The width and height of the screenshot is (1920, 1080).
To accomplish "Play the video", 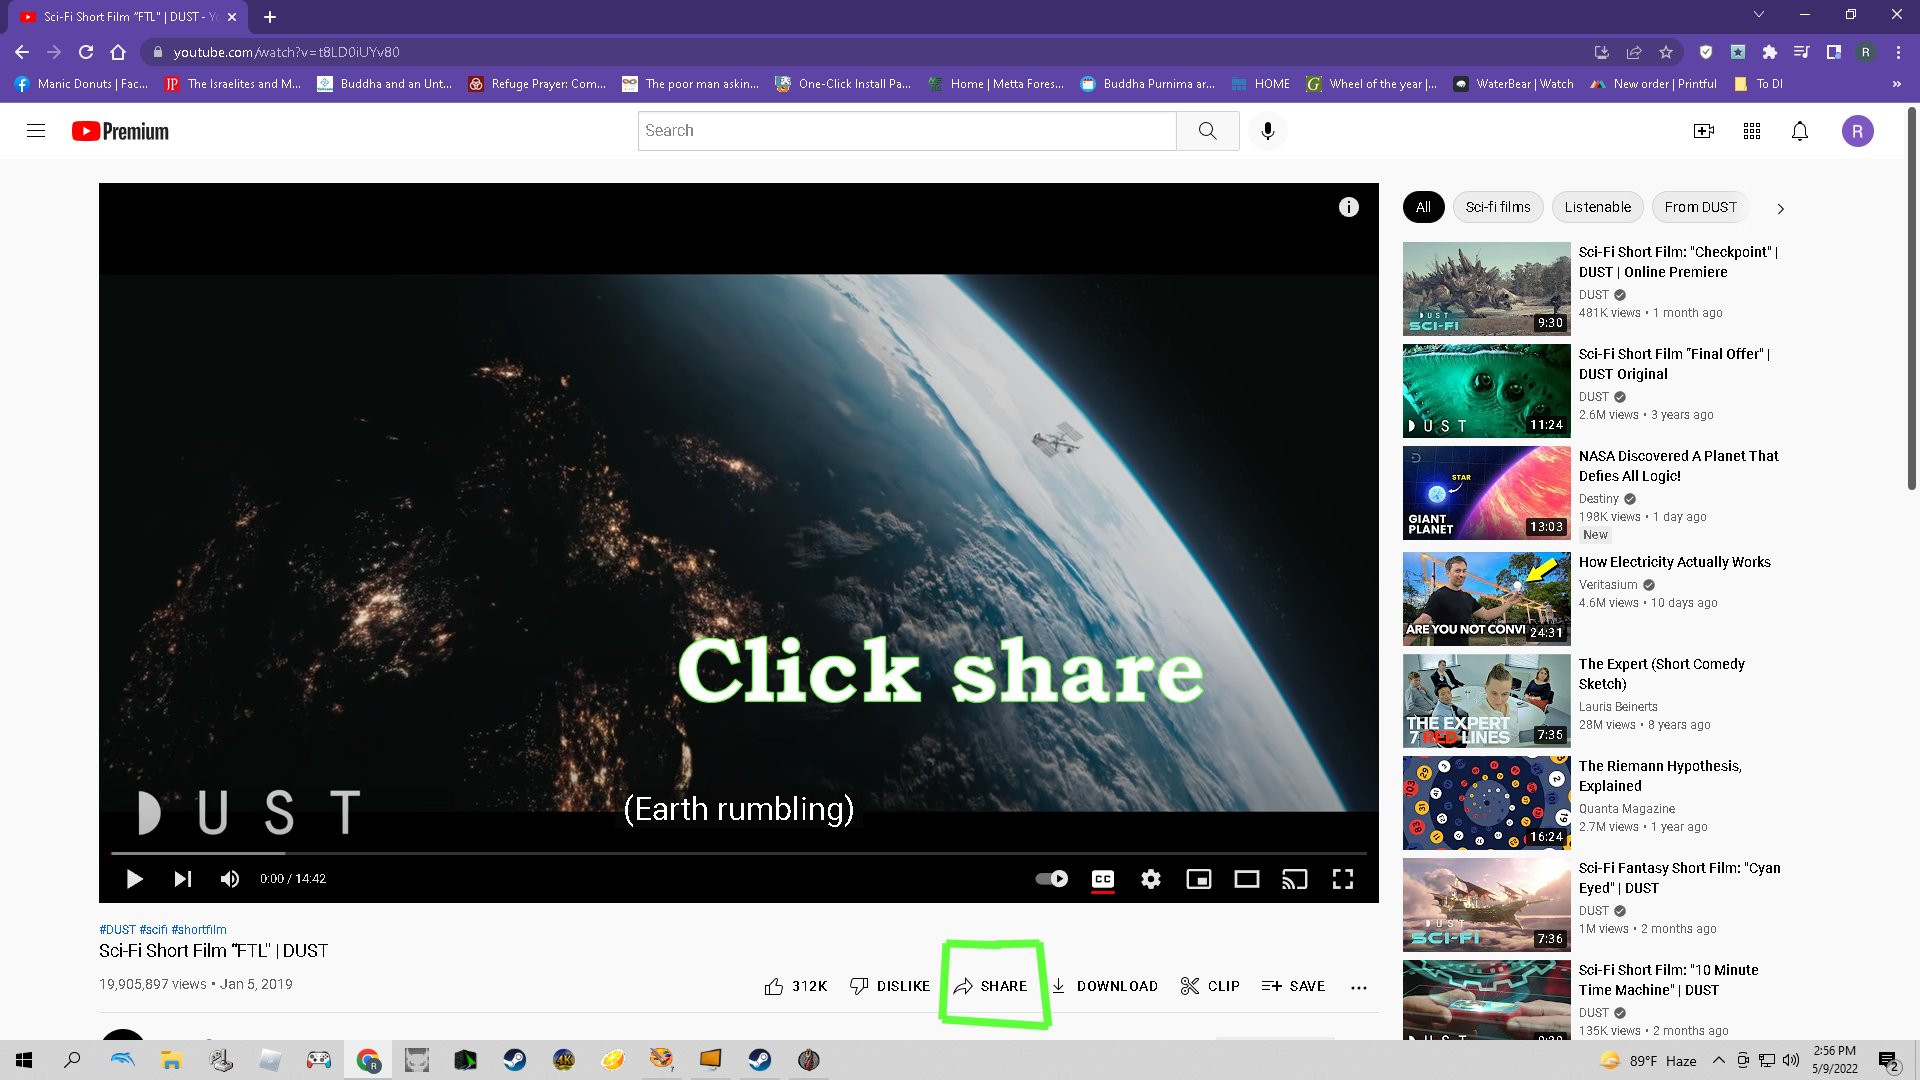I will click(134, 879).
